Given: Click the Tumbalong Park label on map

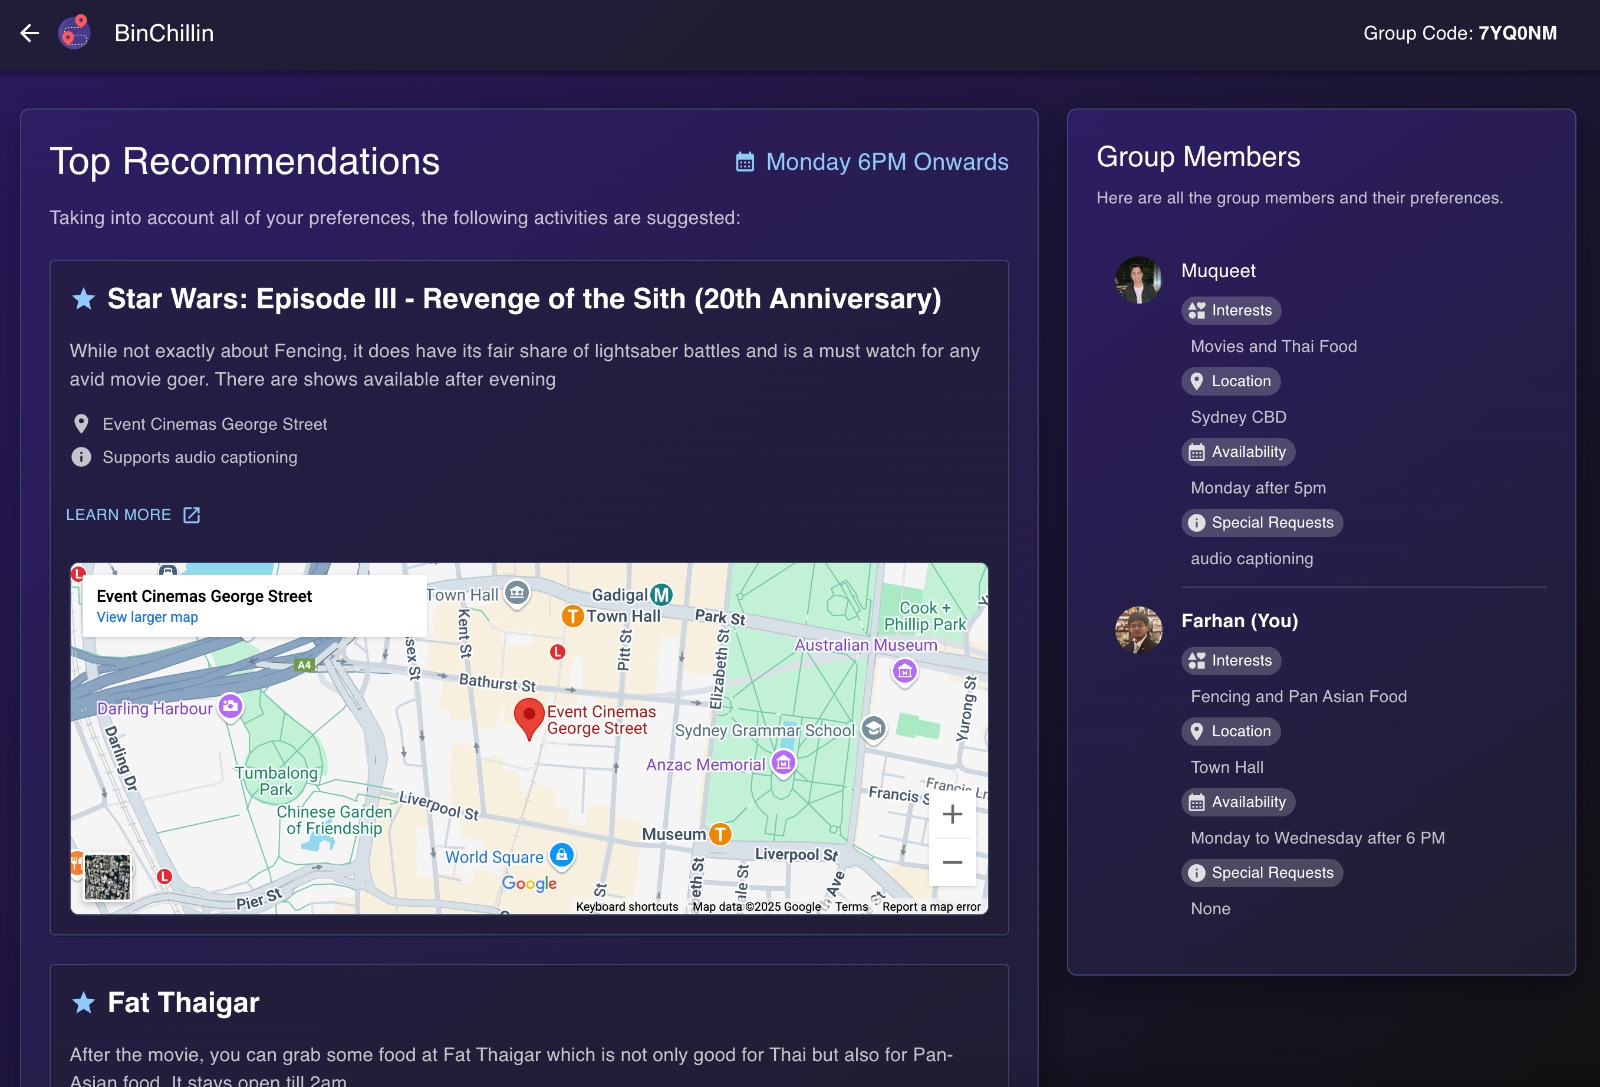Looking at the screenshot, I should pyautogui.click(x=276, y=781).
